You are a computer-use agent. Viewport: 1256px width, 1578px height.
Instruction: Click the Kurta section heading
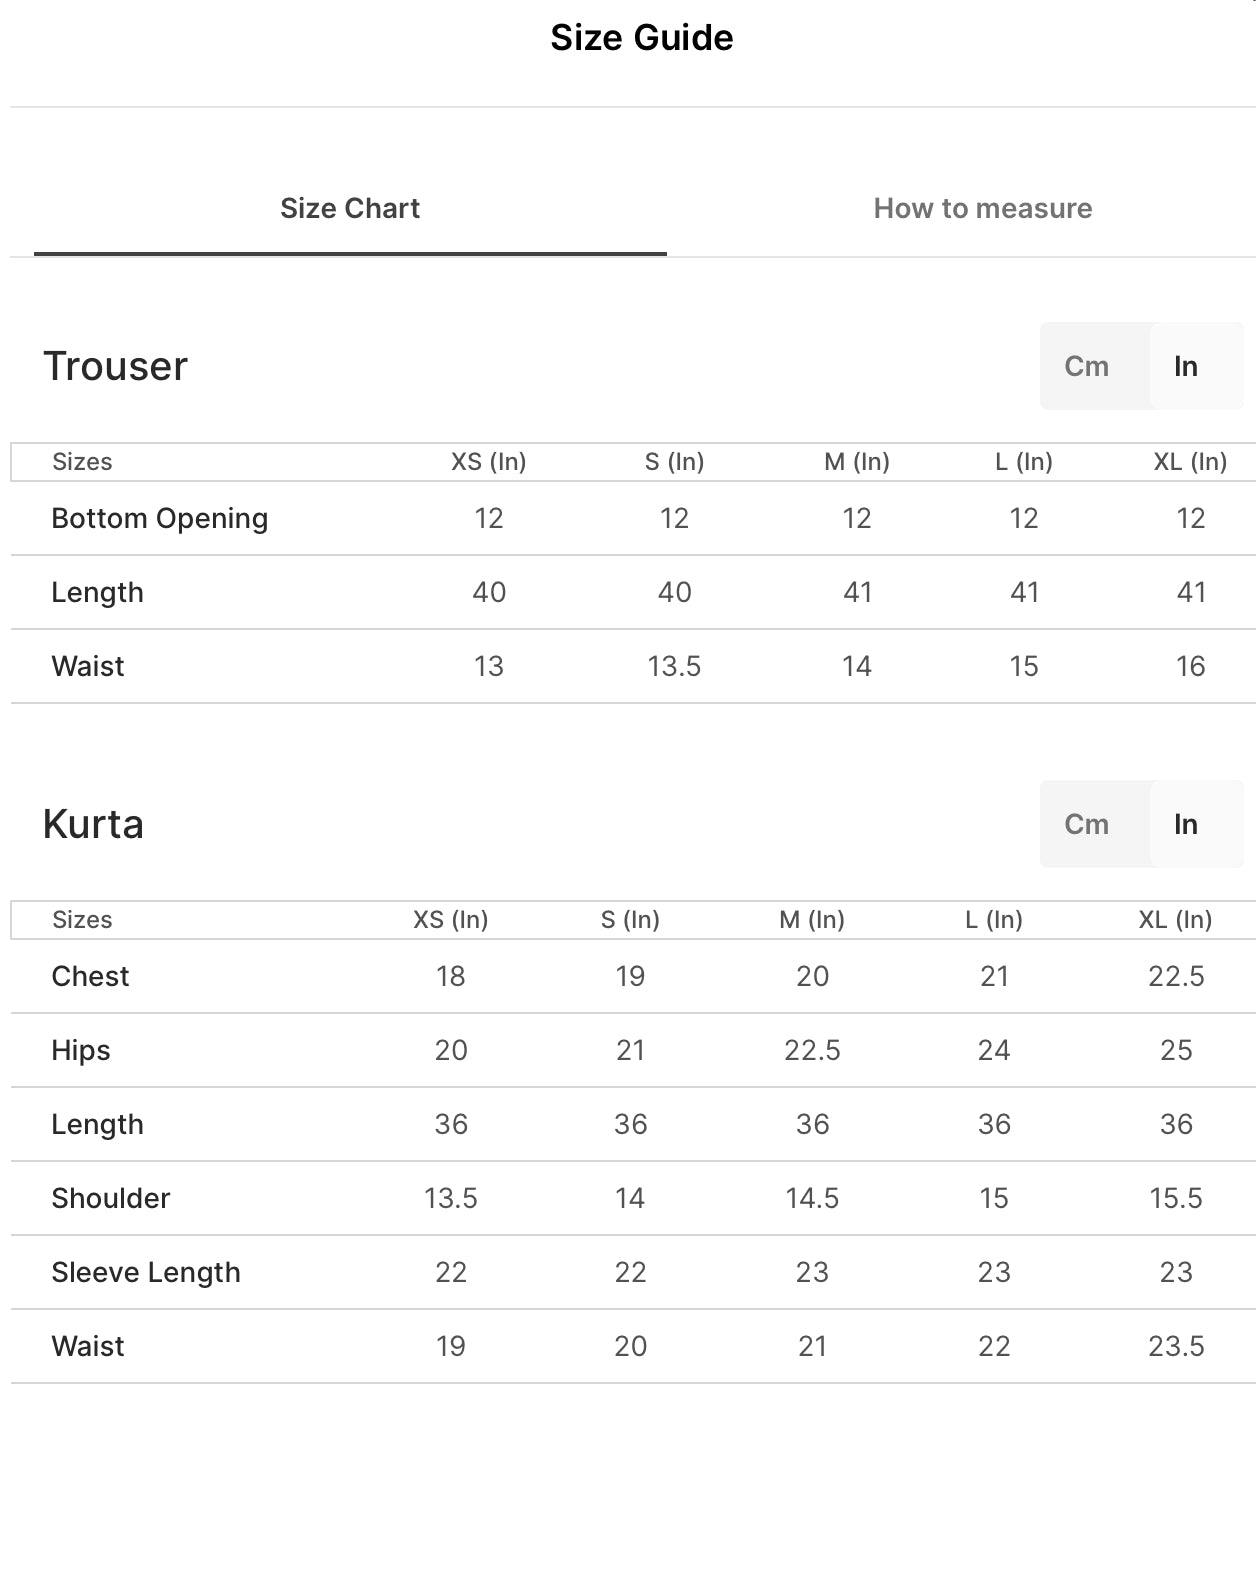93,824
